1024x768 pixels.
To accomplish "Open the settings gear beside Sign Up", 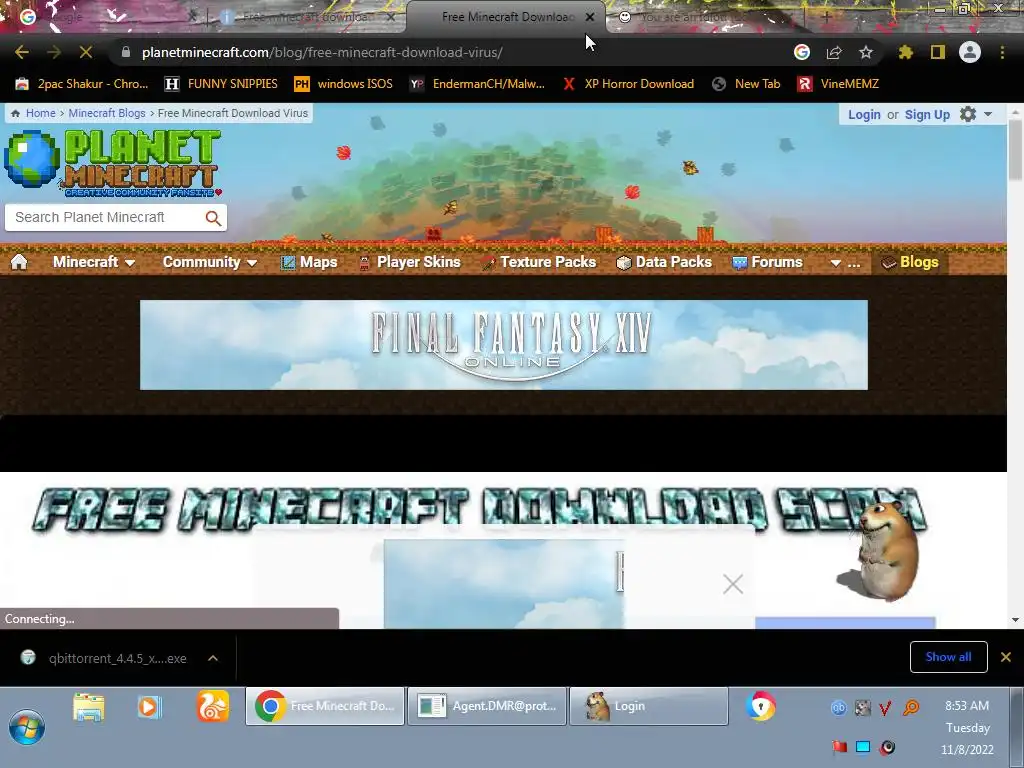I will (968, 114).
